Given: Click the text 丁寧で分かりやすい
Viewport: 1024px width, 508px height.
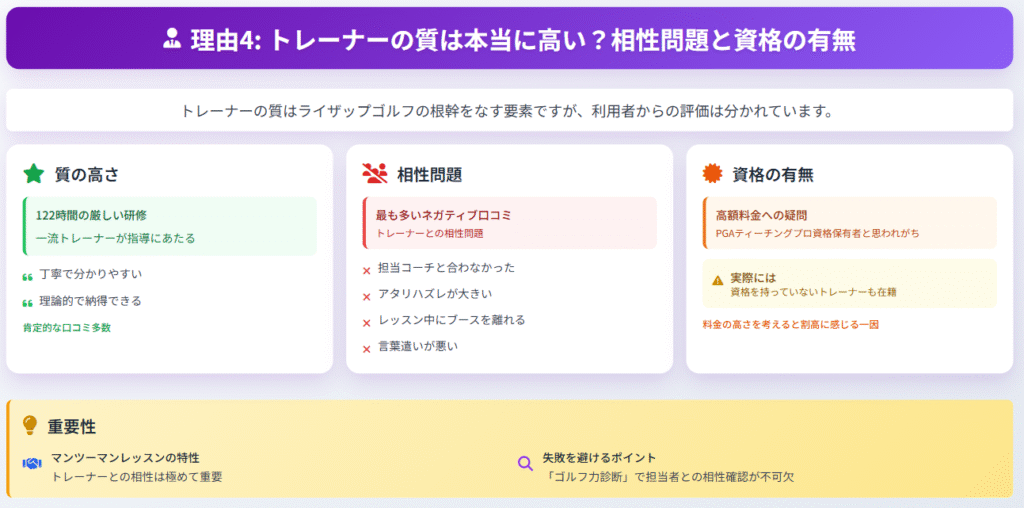Looking at the screenshot, I should [91, 274].
